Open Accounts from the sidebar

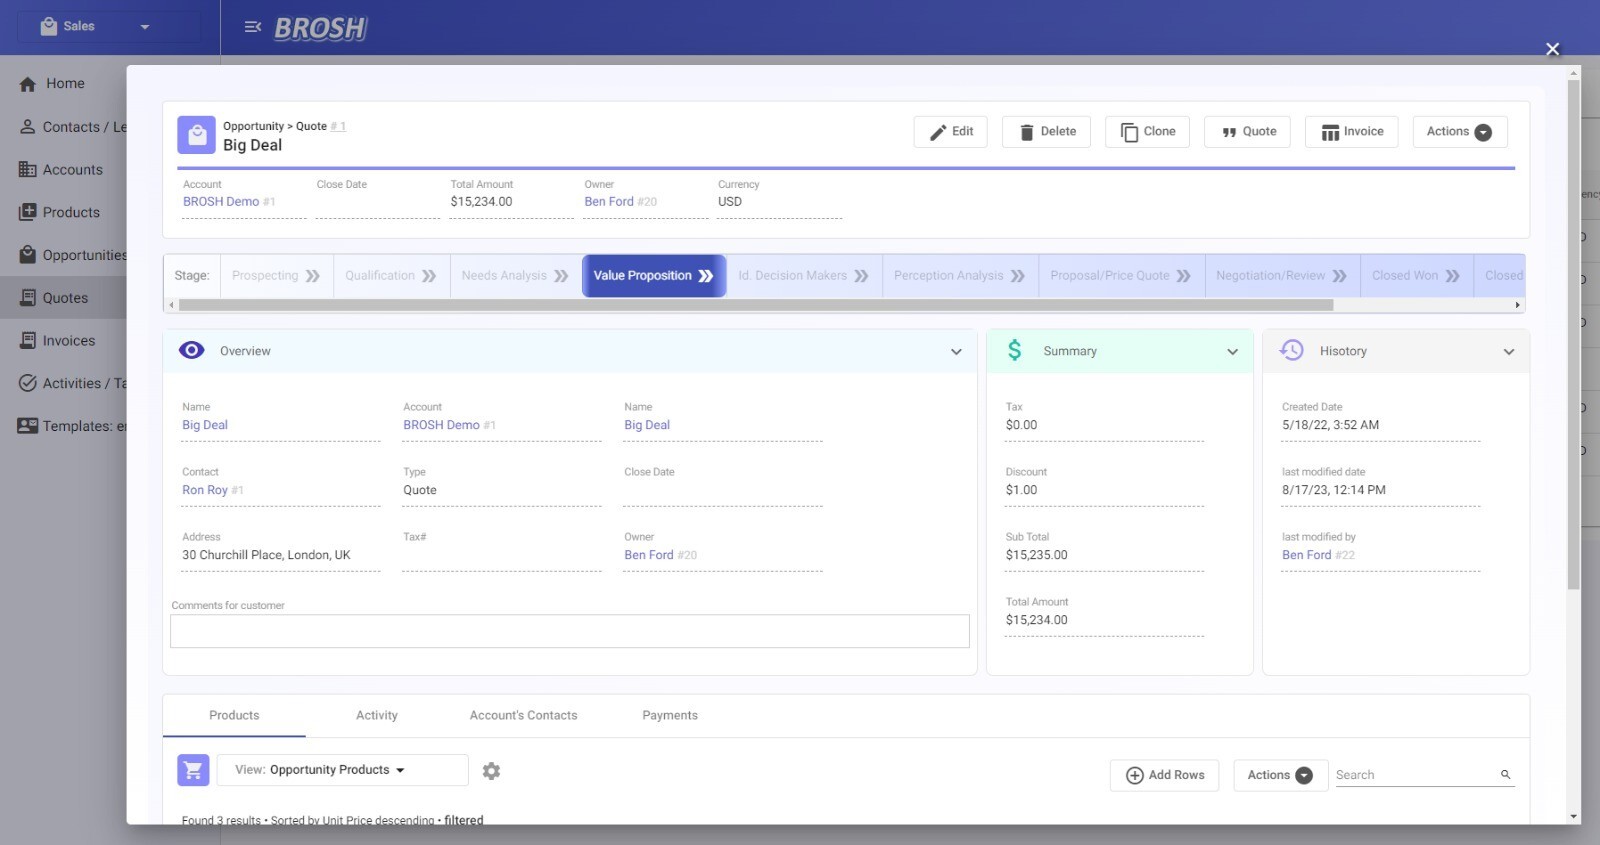[x=64, y=170]
